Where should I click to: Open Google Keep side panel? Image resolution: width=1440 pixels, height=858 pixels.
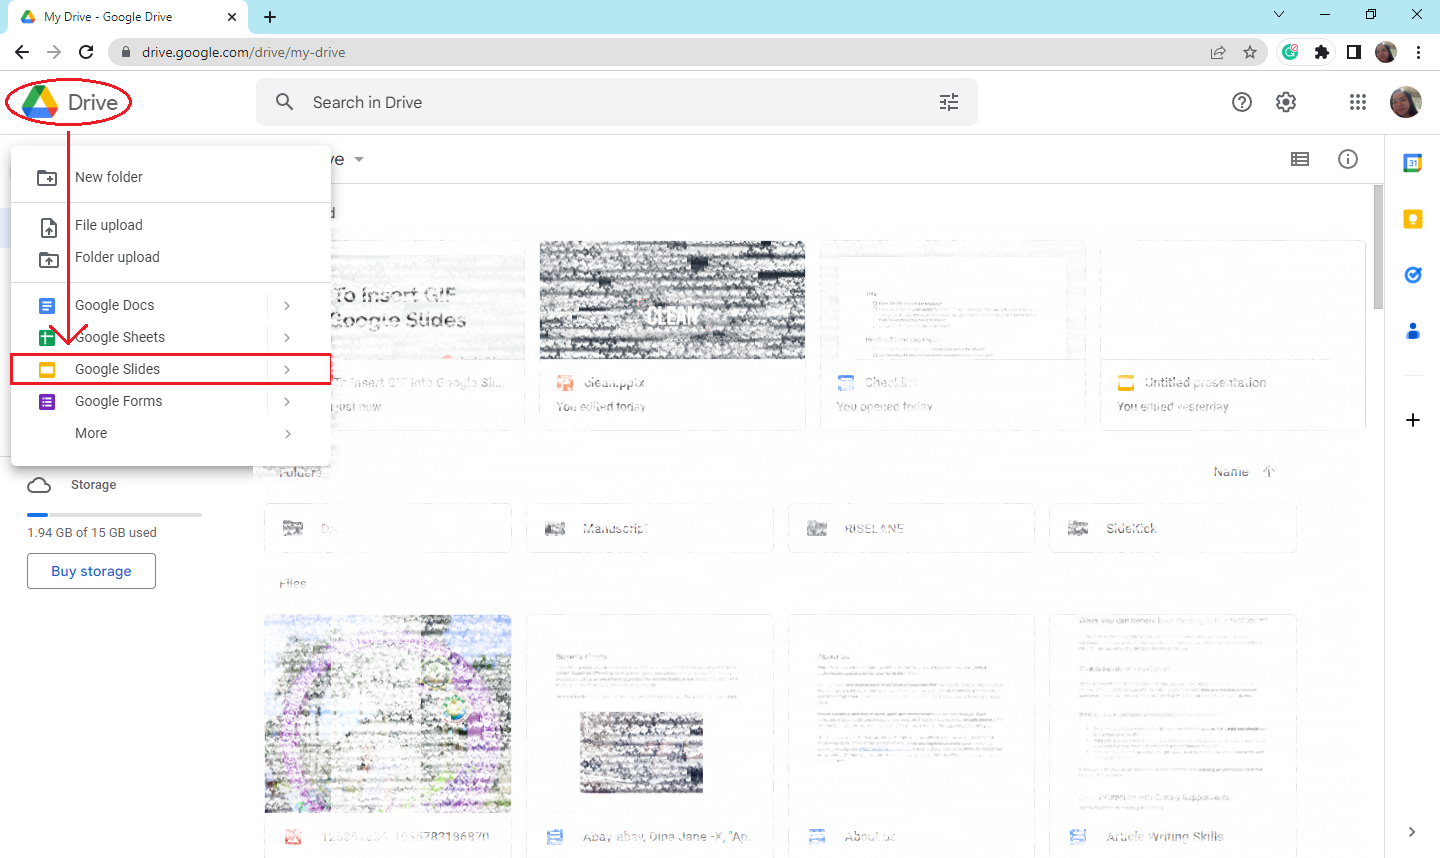1412,219
